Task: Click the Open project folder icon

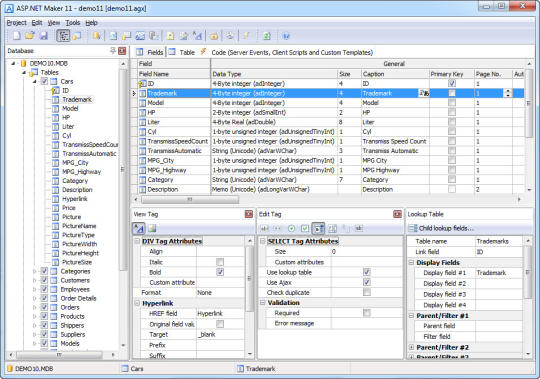Action: tap(30, 35)
